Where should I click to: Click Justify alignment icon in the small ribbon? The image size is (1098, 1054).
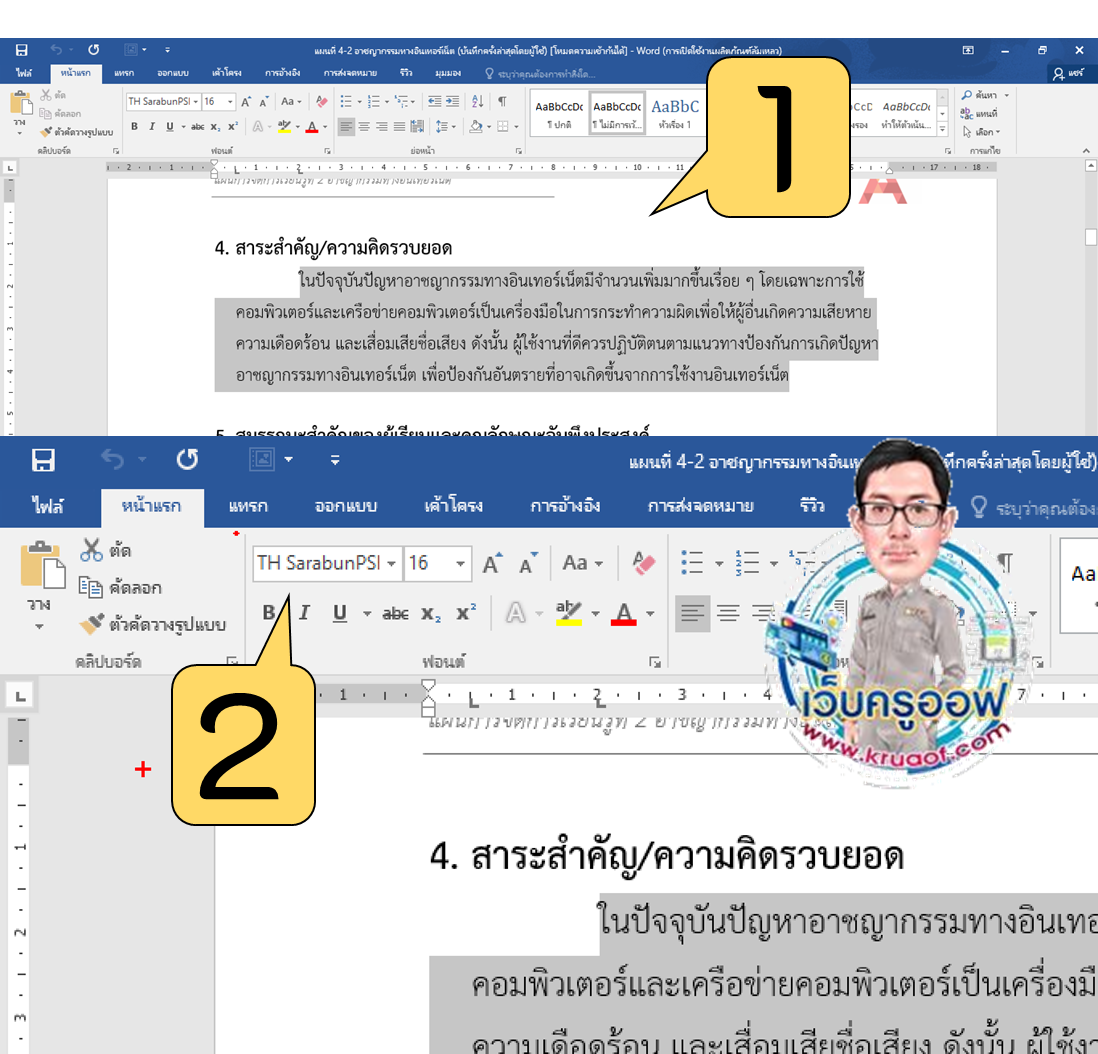coord(399,127)
